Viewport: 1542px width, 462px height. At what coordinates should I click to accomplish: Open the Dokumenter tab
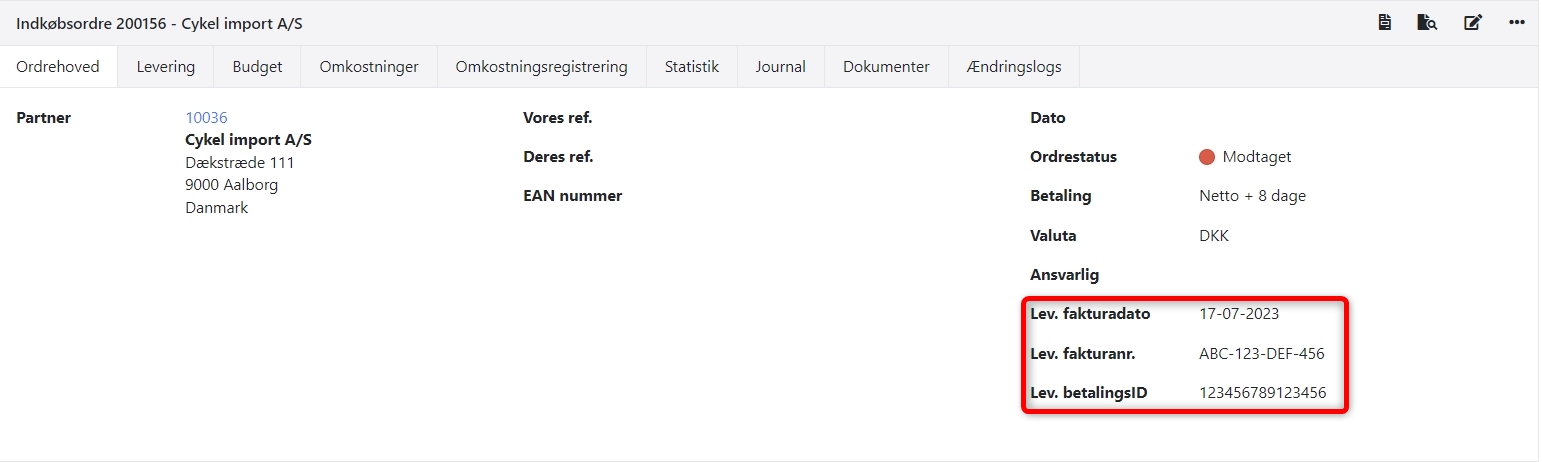pyautogui.click(x=886, y=67)
